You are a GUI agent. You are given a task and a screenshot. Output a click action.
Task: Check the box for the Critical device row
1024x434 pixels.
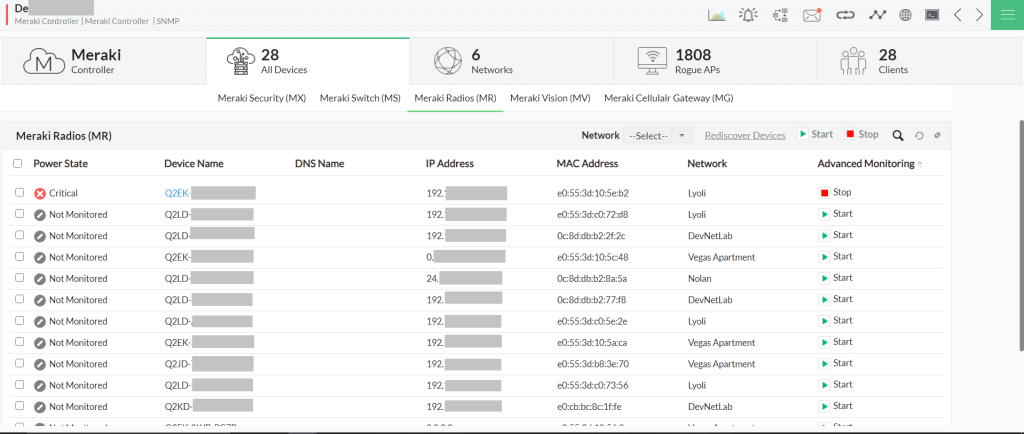[19, 192]
